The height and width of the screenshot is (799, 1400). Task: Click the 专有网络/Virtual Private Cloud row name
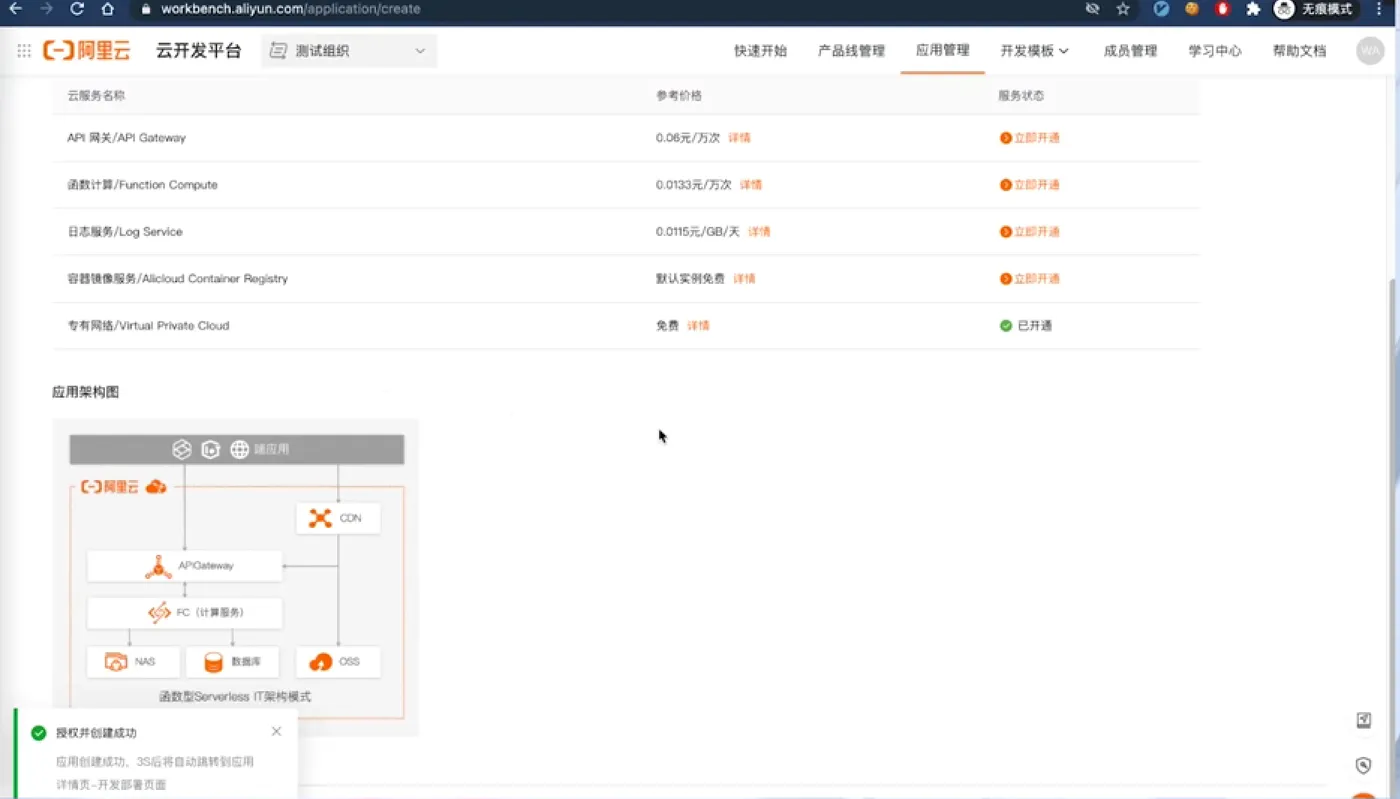[x=148, y=326]
